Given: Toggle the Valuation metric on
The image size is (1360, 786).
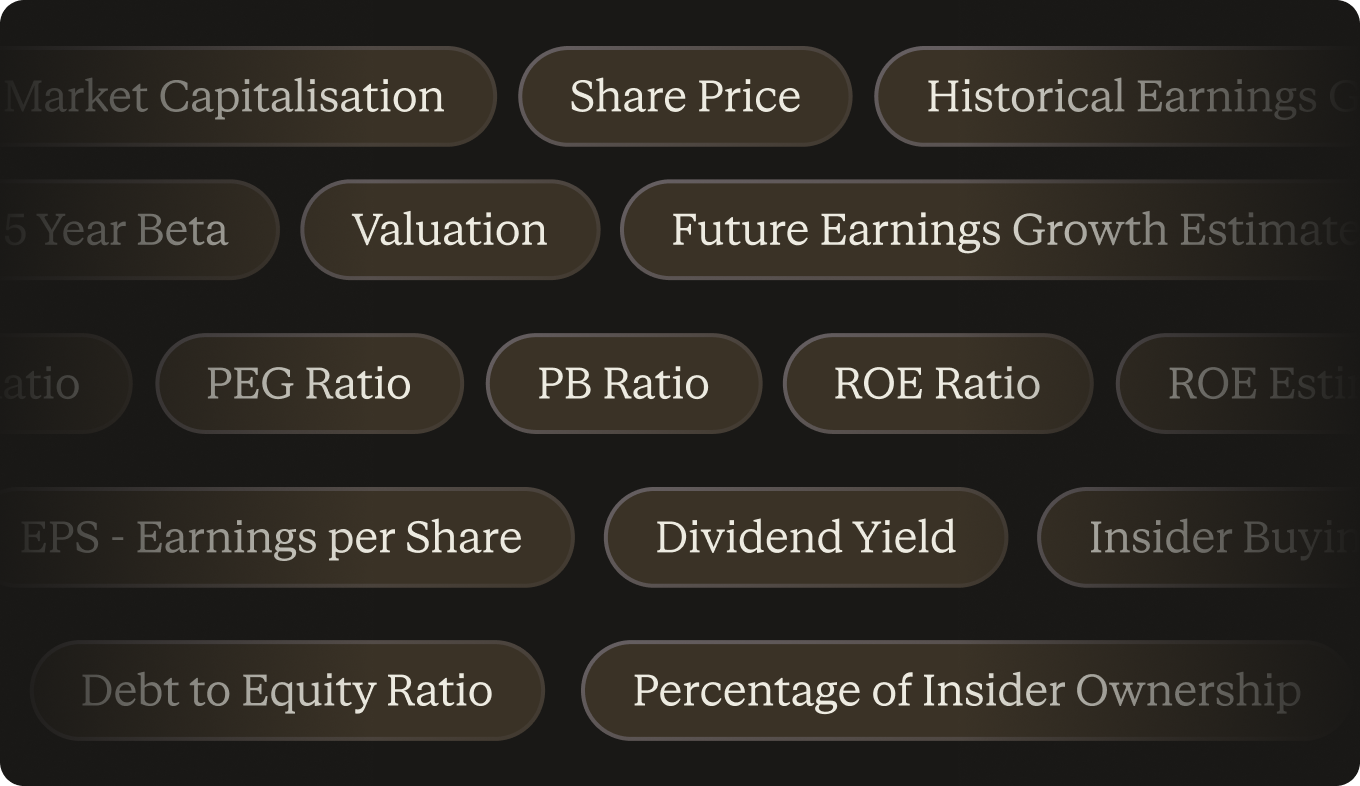Looking at the screenshot, I should click(450, 230).
